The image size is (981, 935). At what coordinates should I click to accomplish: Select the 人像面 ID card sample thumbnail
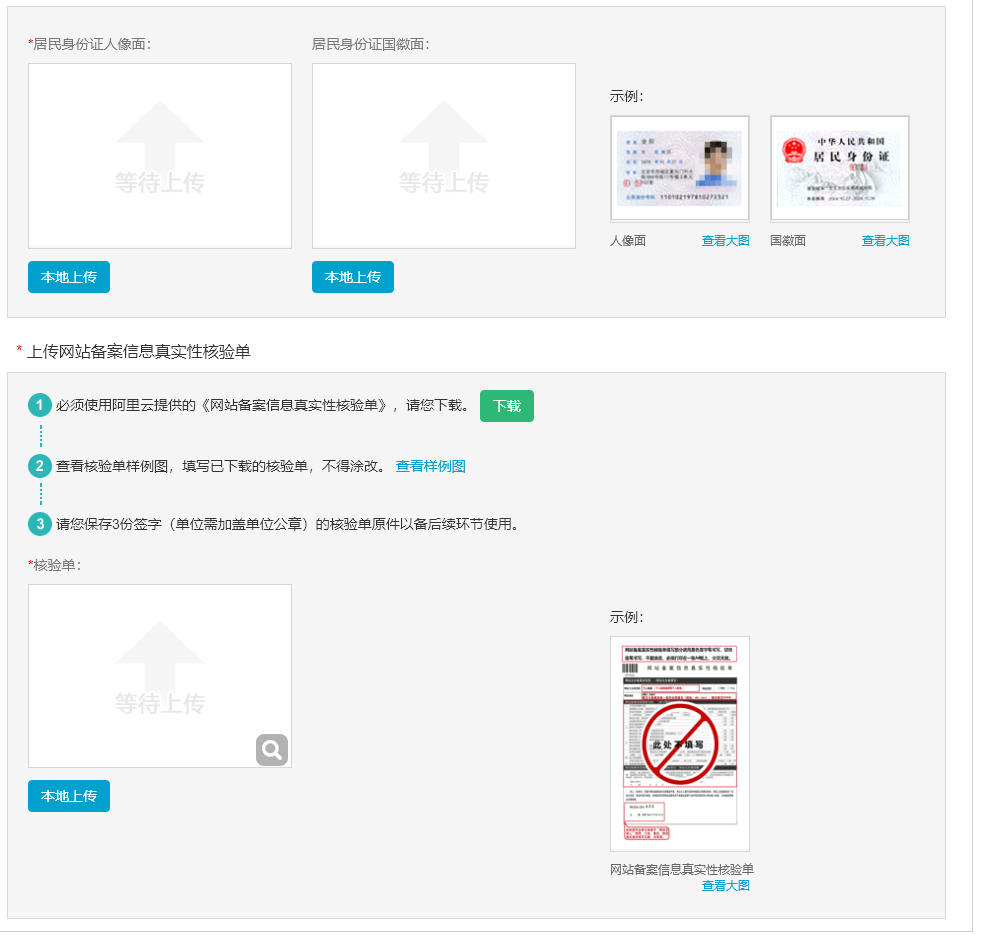tap(680, 167)
